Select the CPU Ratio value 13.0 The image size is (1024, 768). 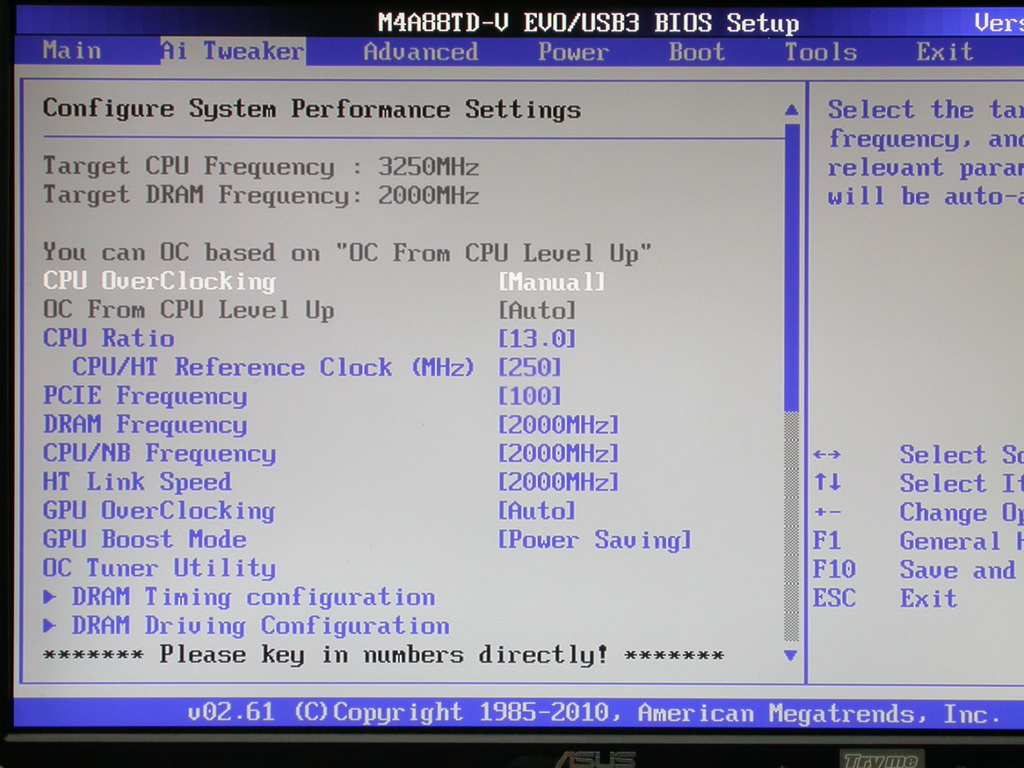[537, 339]
